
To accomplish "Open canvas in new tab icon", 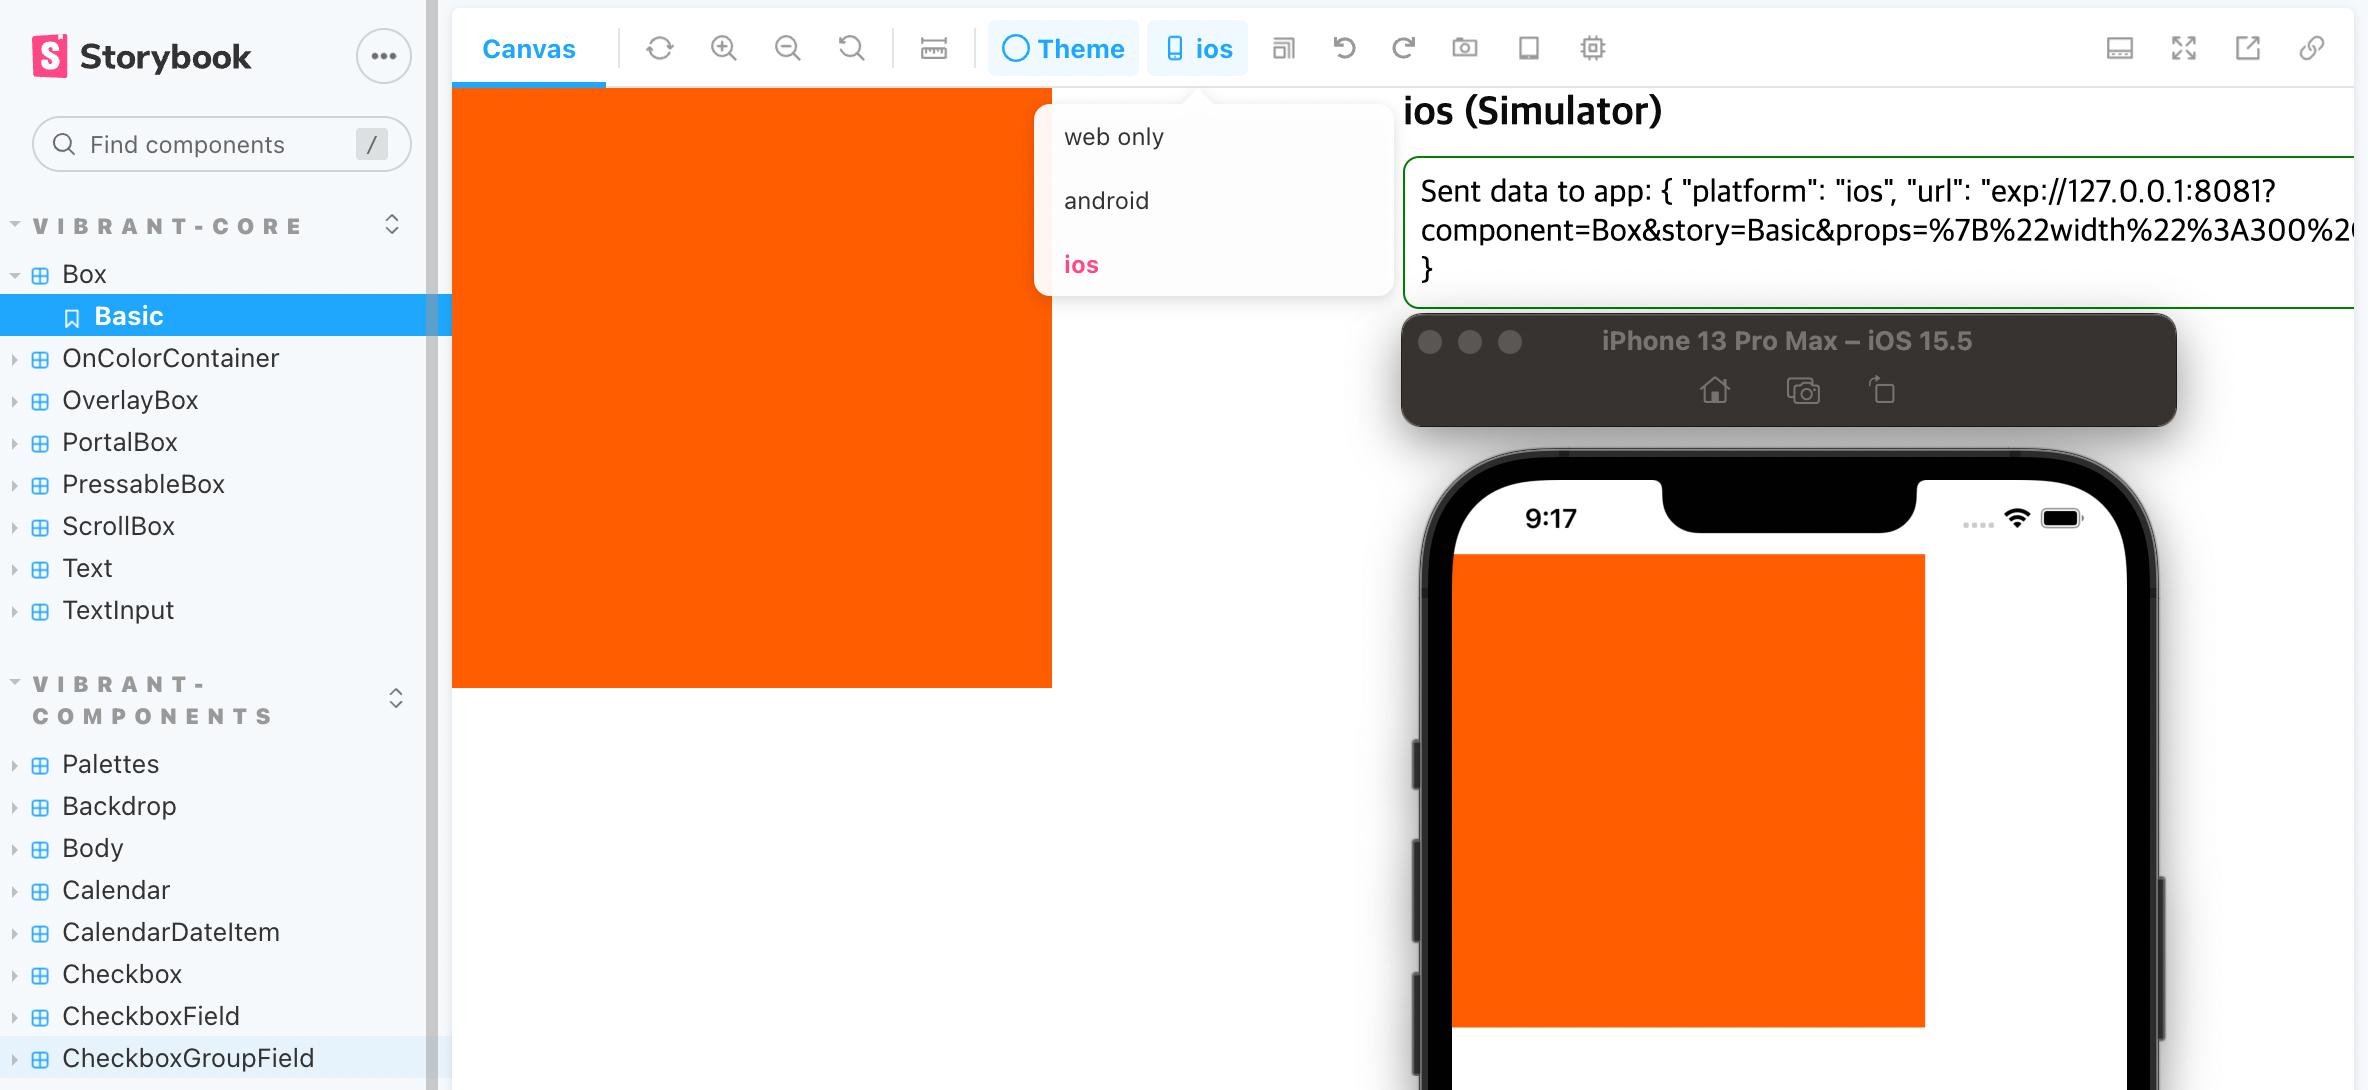I will [x=2247, y=48].
